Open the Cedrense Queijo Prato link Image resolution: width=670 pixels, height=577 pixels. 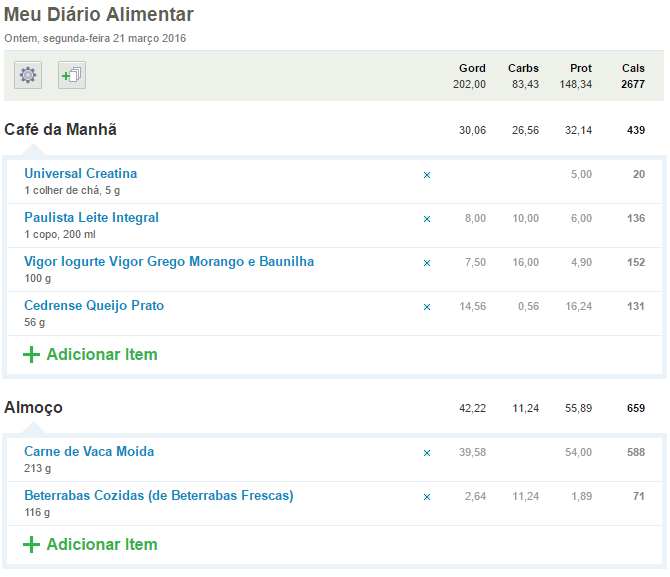pyautogui.click(x=94, y=306)
